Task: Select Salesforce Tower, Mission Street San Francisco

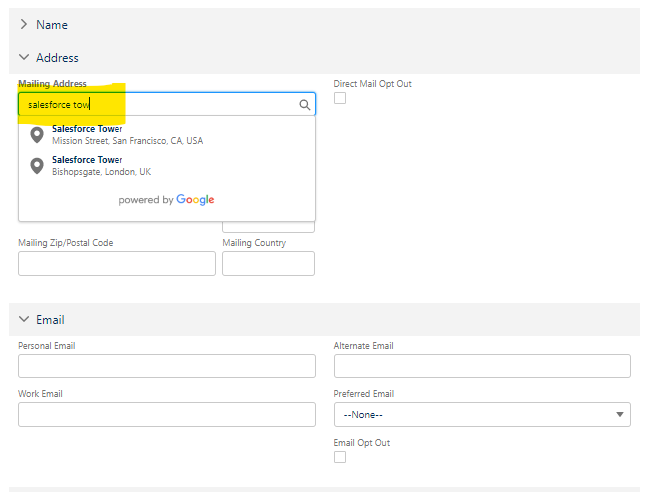Action: 127,135
